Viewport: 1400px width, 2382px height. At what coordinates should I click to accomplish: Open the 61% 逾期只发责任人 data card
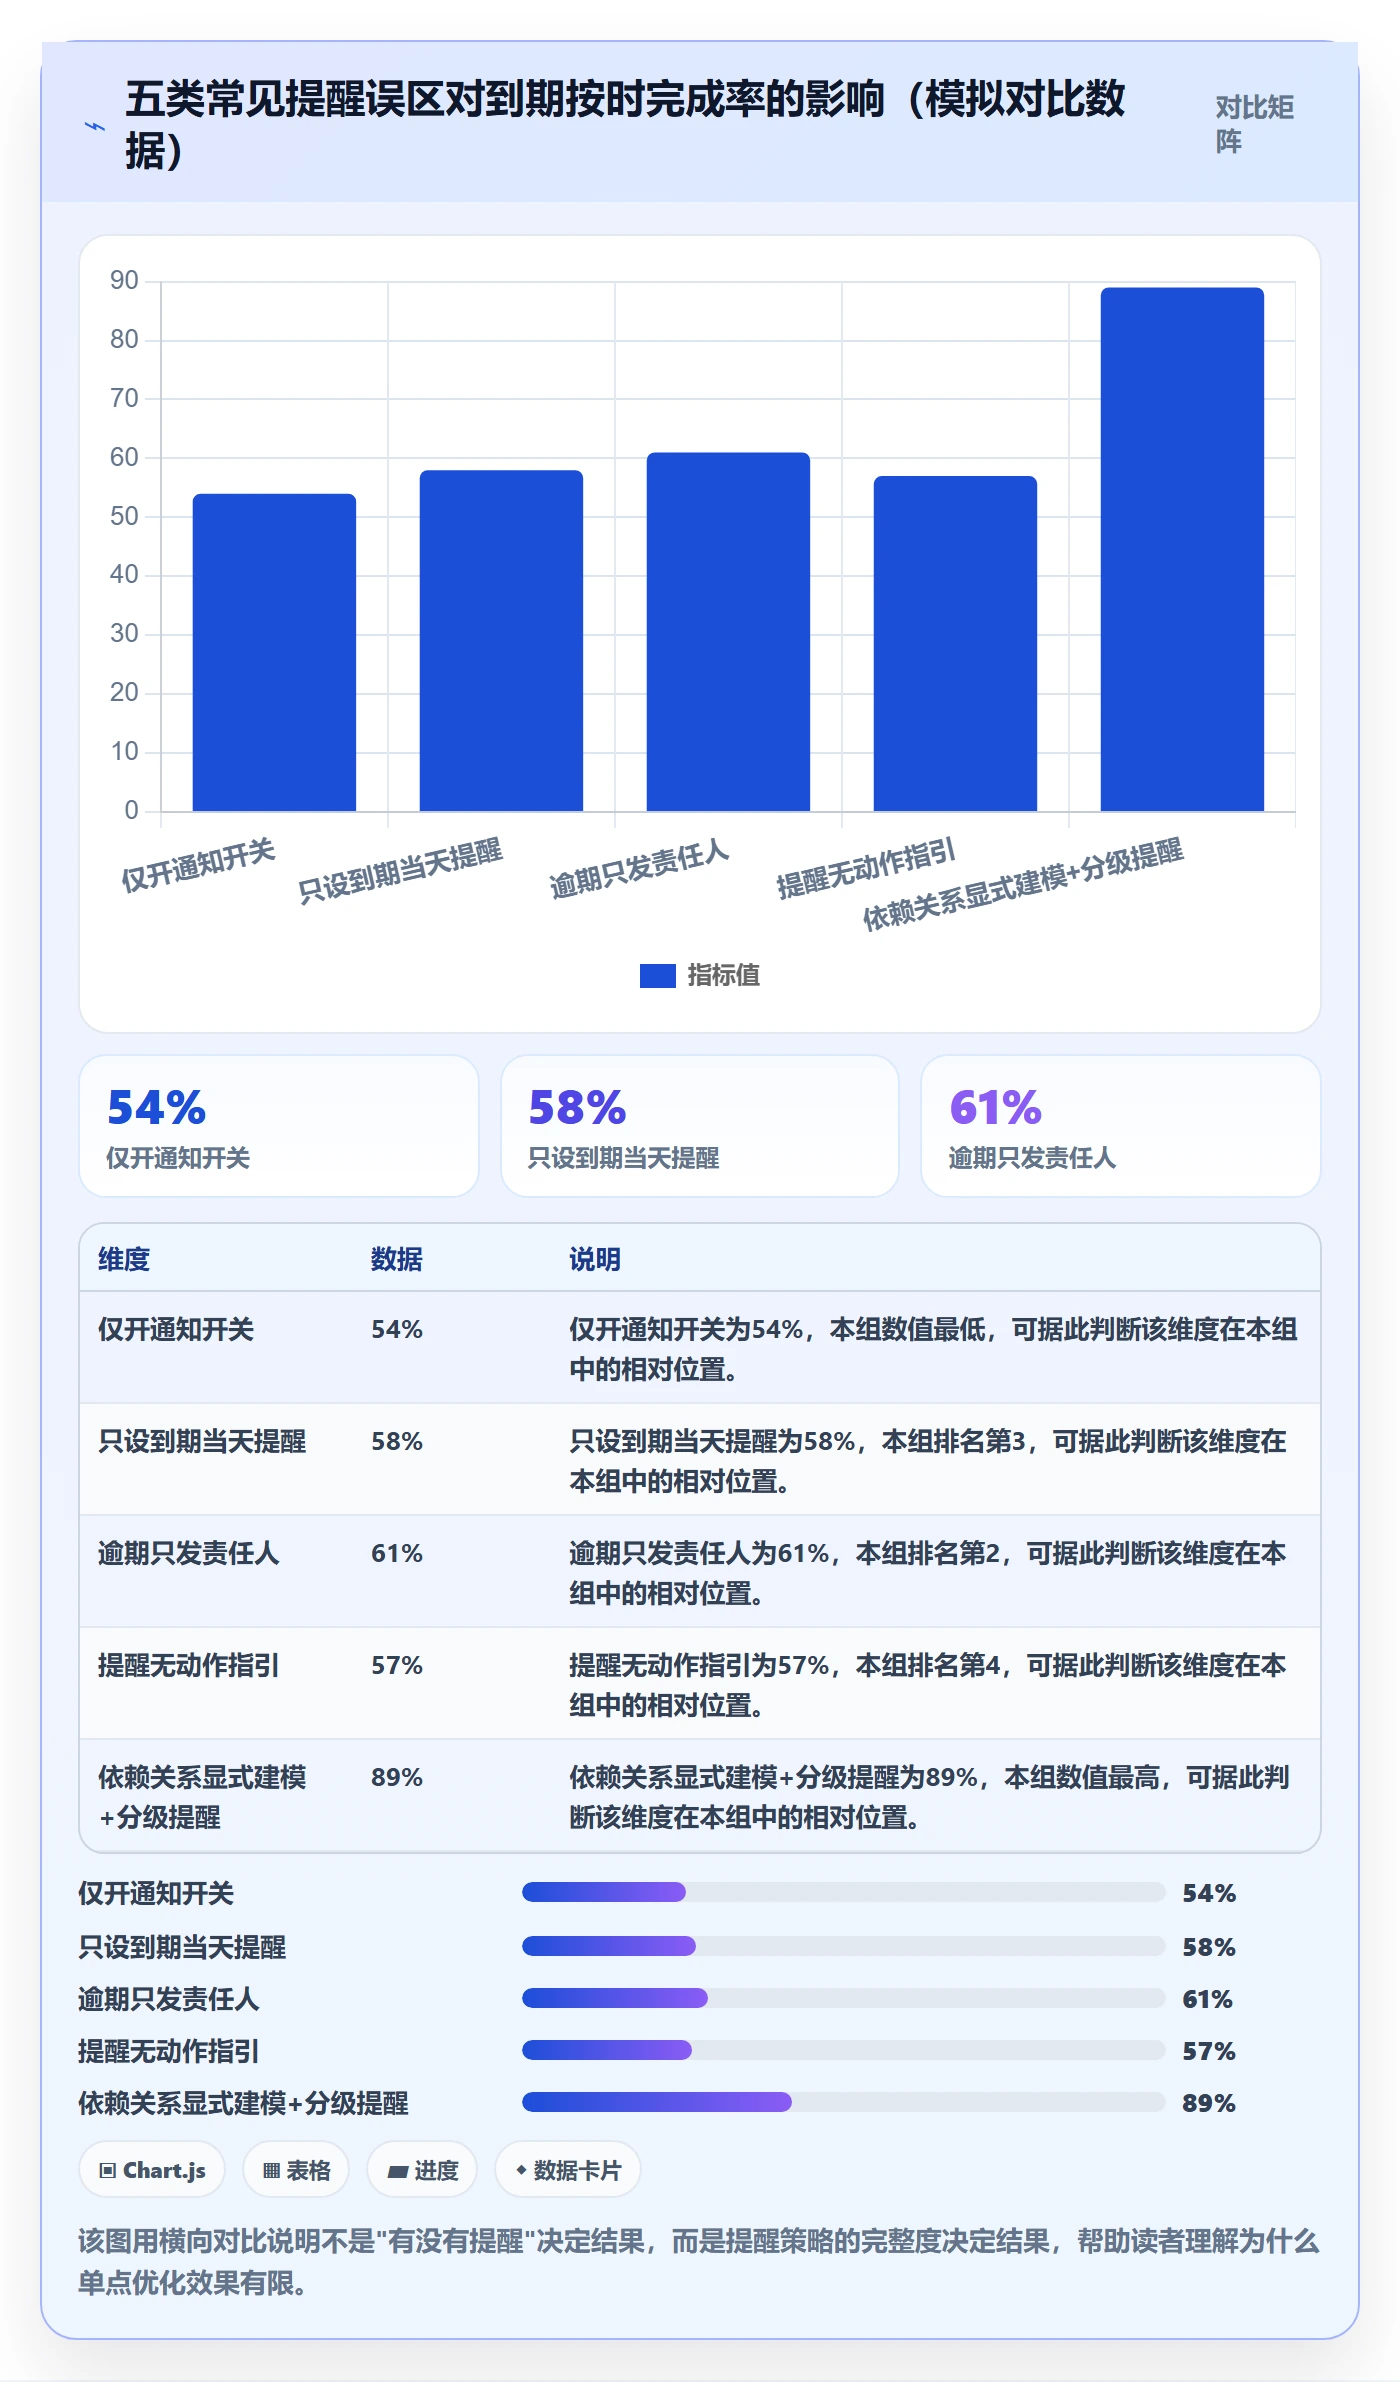(x=1121, y=1126)
